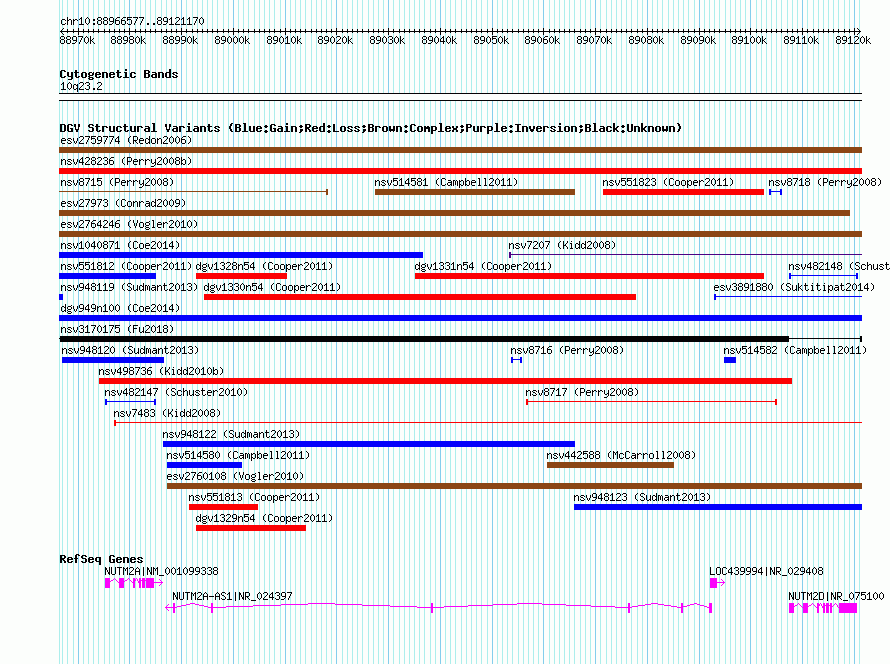The image size is (890, 664).
Task: Click the small nsv8716 (Perry2008) blue marker
Action: 516,360
